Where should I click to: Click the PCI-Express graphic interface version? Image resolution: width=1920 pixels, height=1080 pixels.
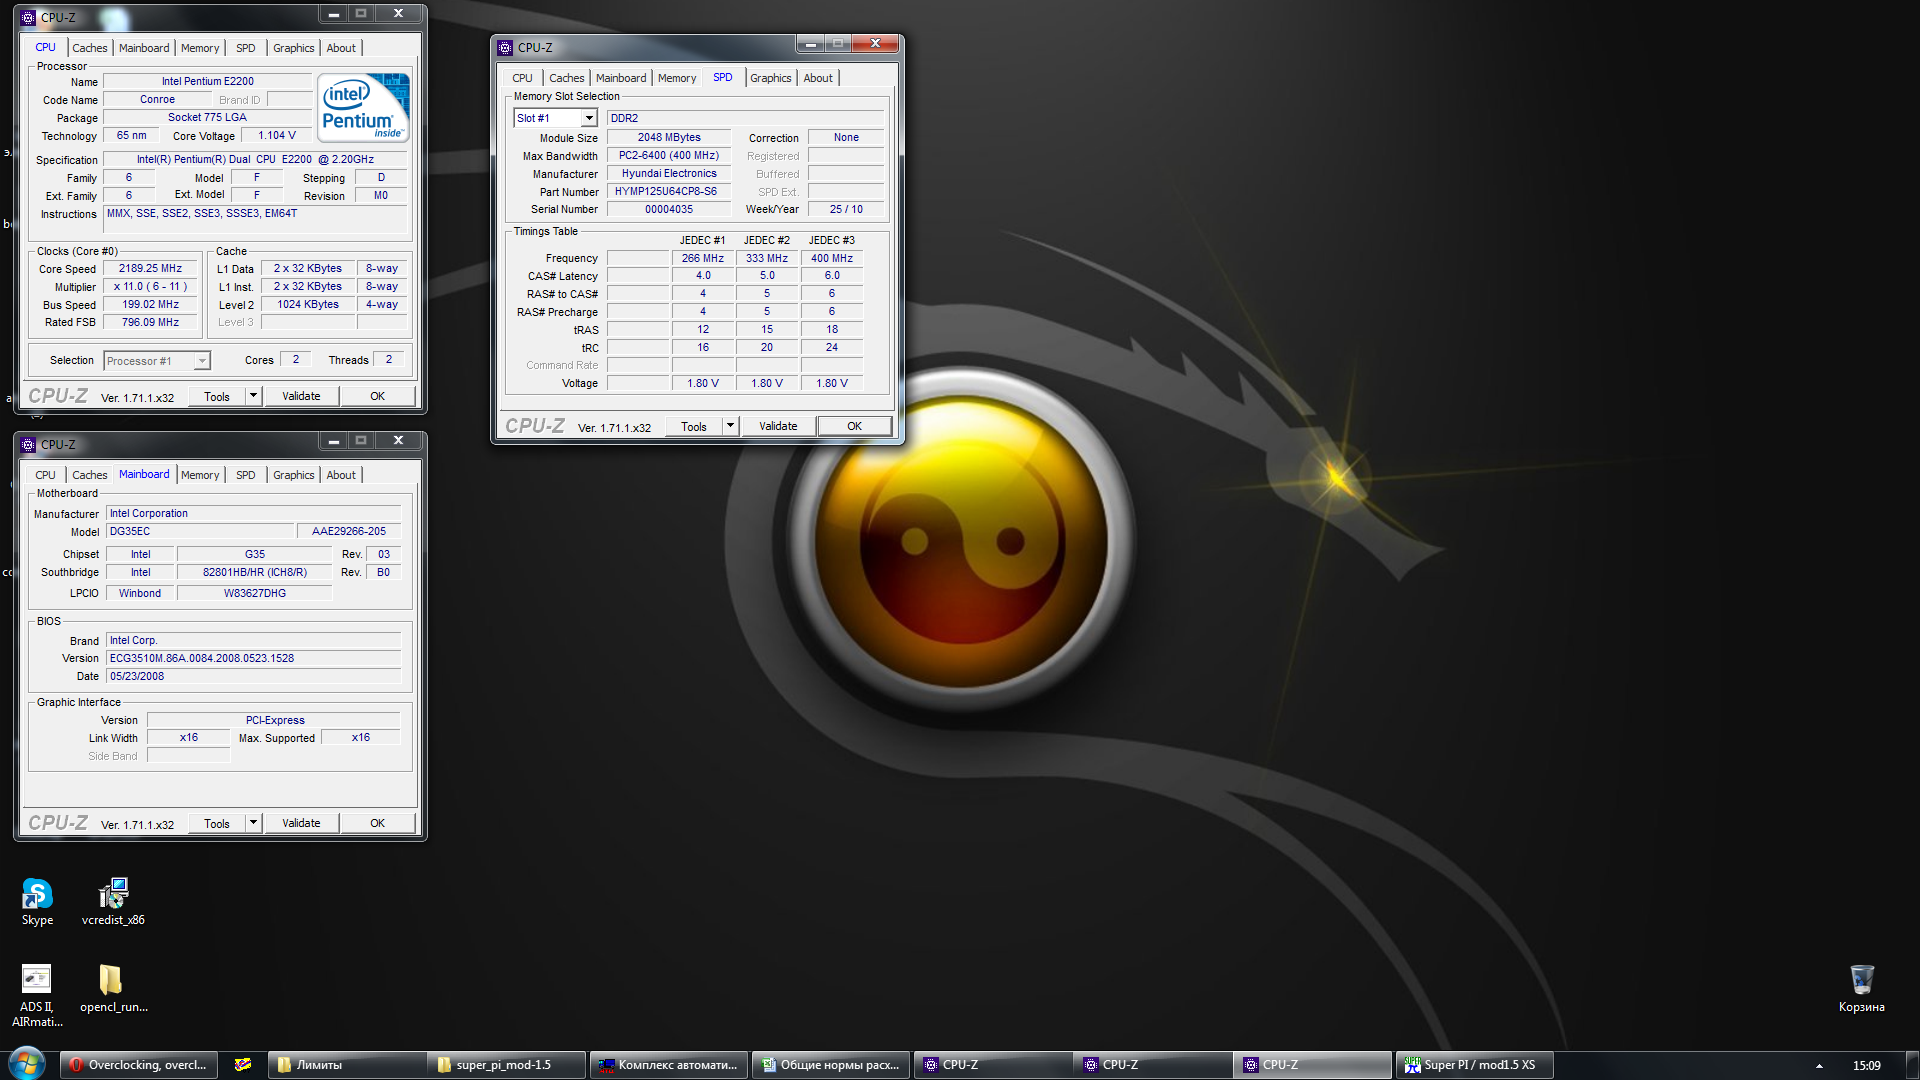pyautogui.click(x=274, y=720)
